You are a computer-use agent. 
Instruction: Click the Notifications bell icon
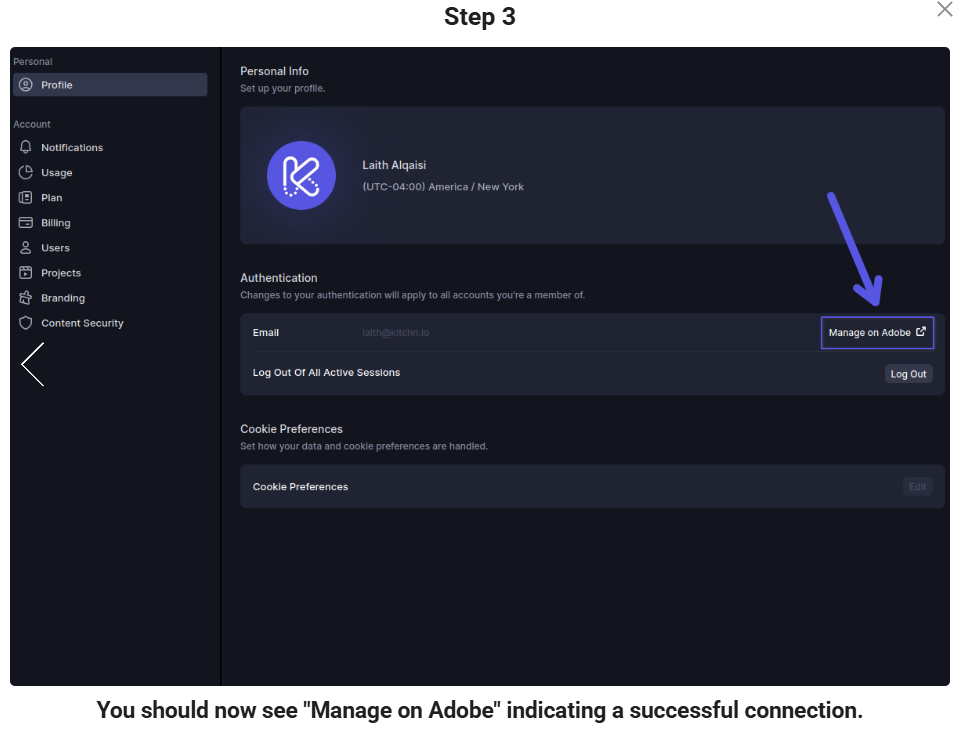click(26, 147)
